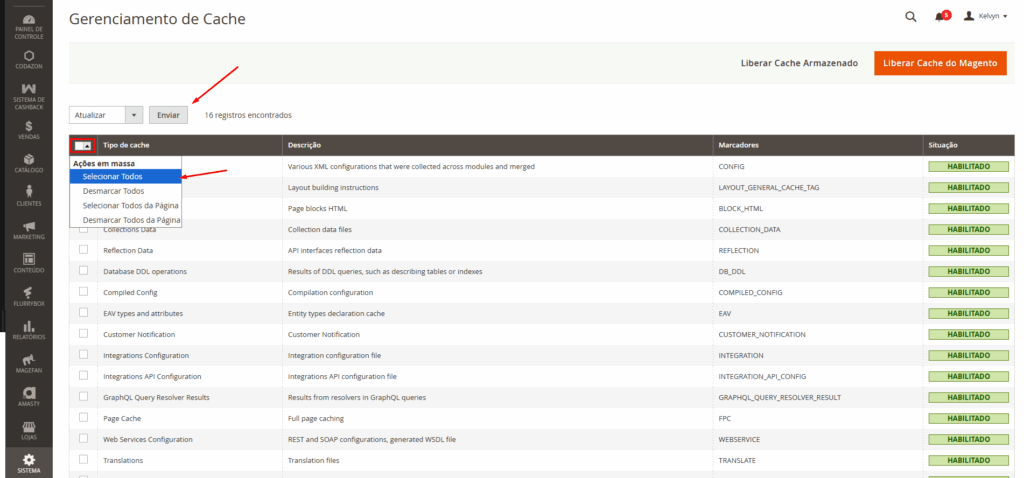Open the Atualizar action dropdown

tap(106, 115)
